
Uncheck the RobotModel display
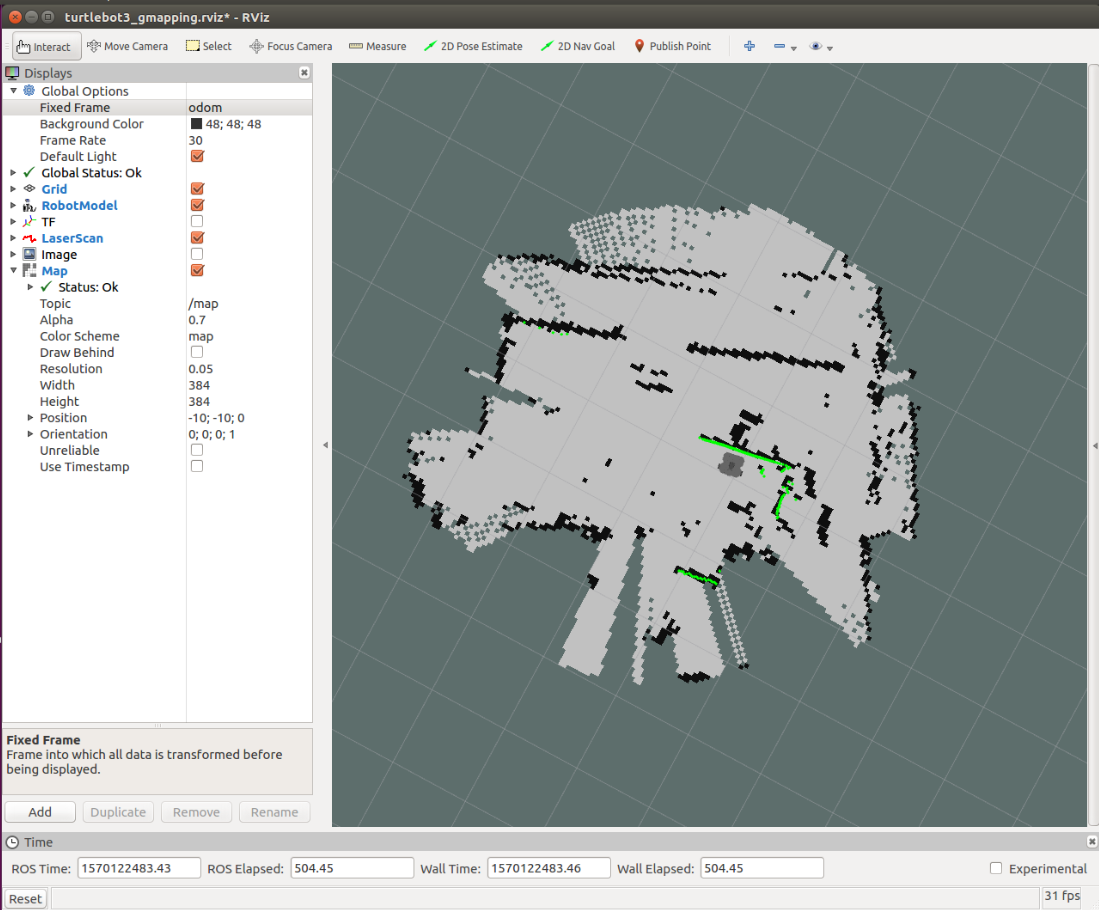(197, 205)
